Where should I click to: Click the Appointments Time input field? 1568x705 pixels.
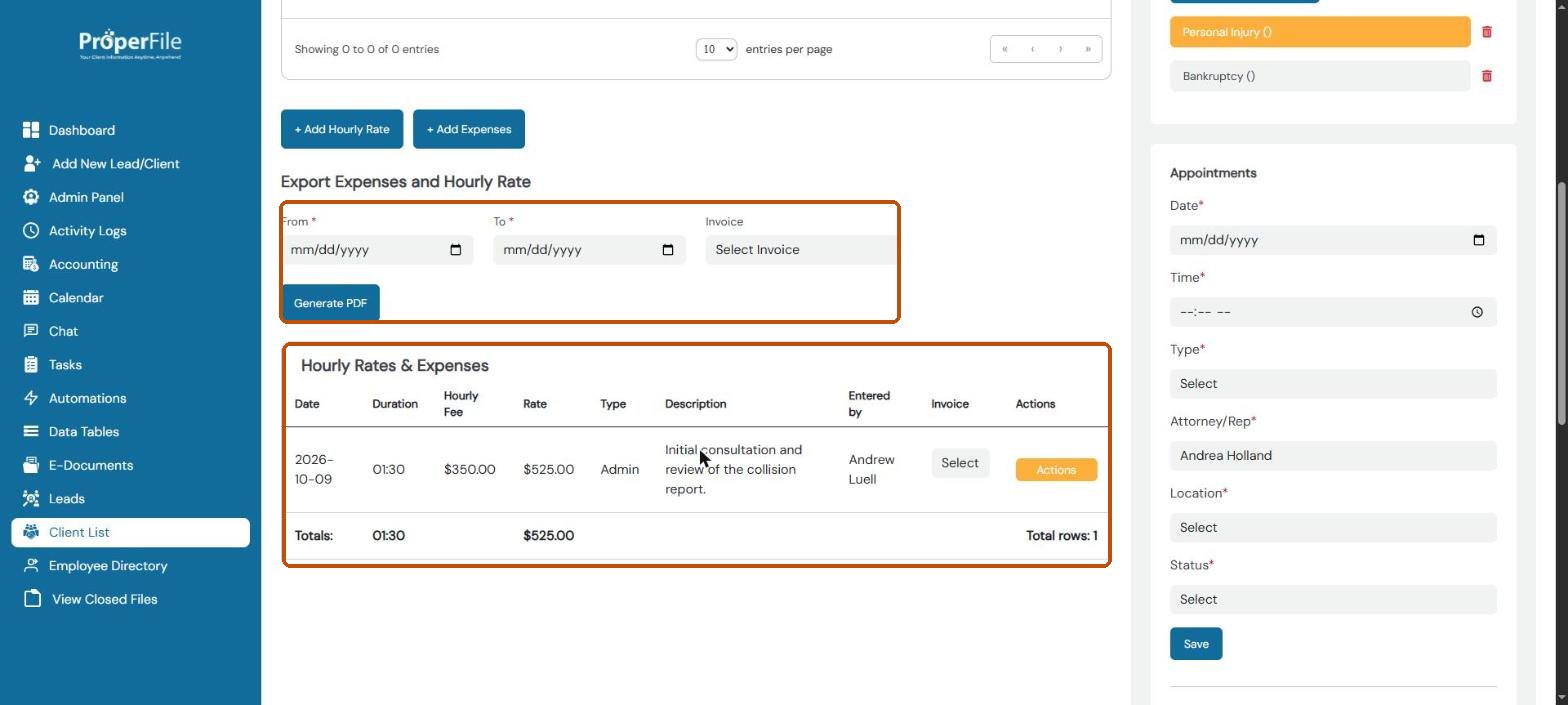pos(1333,312)
